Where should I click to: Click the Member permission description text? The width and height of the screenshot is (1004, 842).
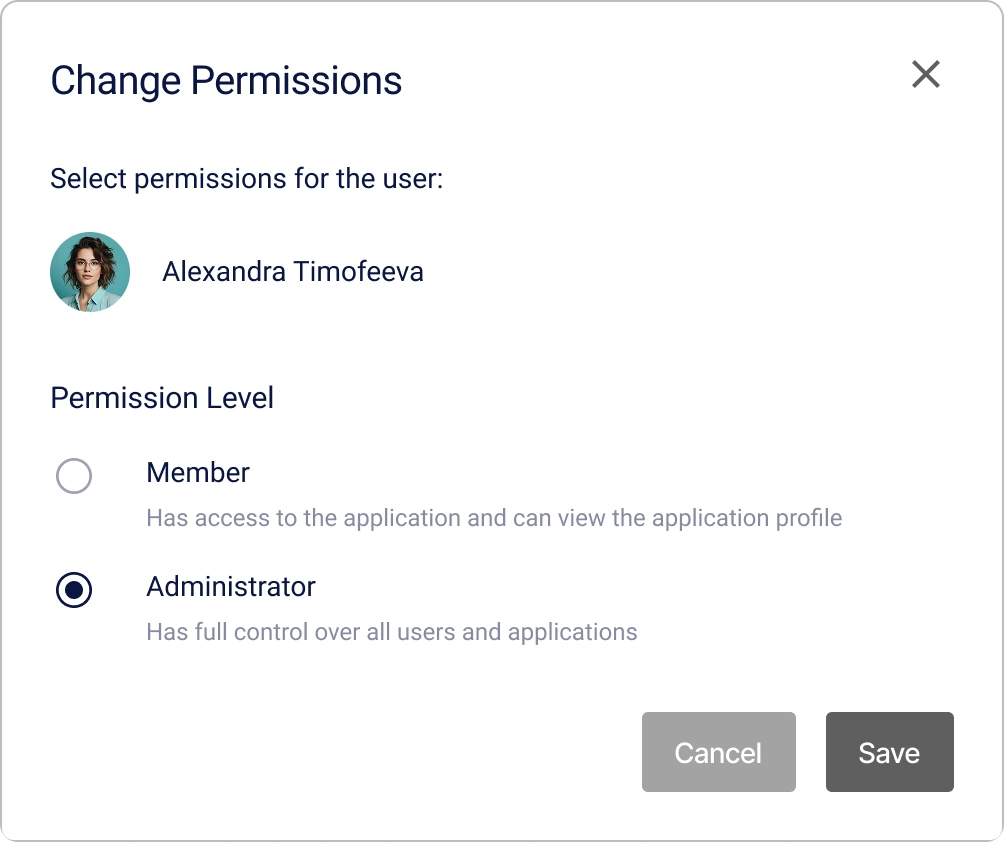pyautogui.click(x=493, y=518)
